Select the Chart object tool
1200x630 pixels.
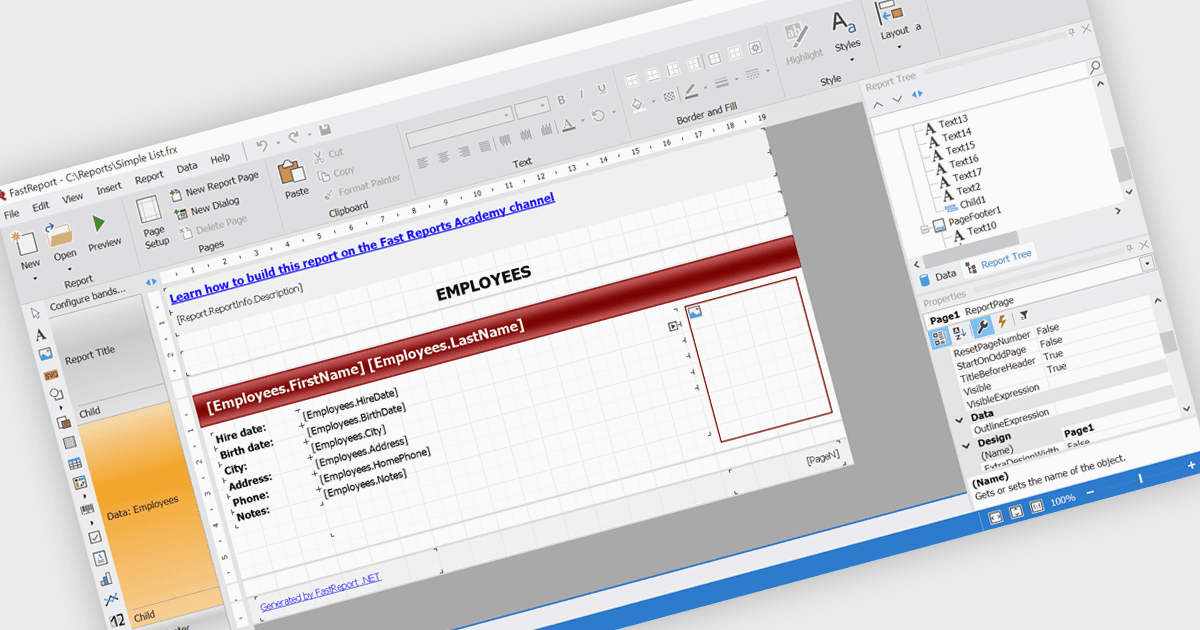point(106,579)
